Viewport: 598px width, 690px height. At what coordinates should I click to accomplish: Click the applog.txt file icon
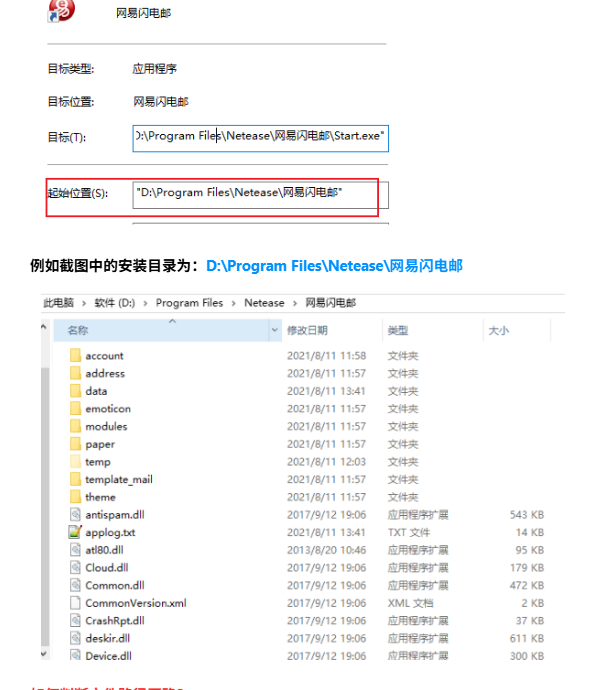click(x=75, y=532)
